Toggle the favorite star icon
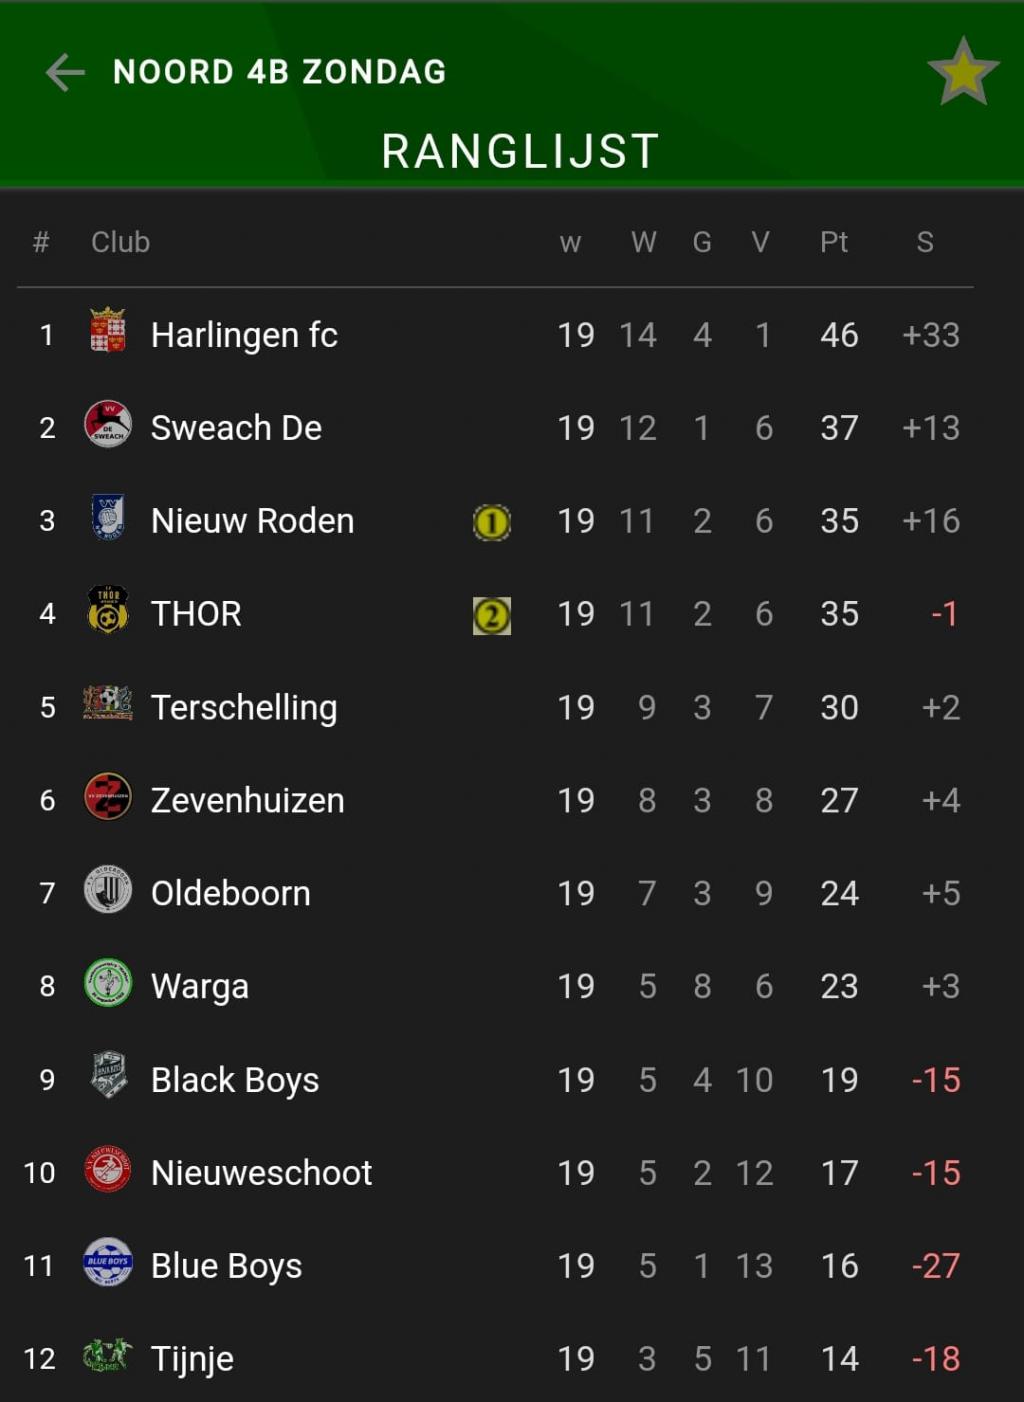Screen dimensions: 1024x1402 coord(963,72)
